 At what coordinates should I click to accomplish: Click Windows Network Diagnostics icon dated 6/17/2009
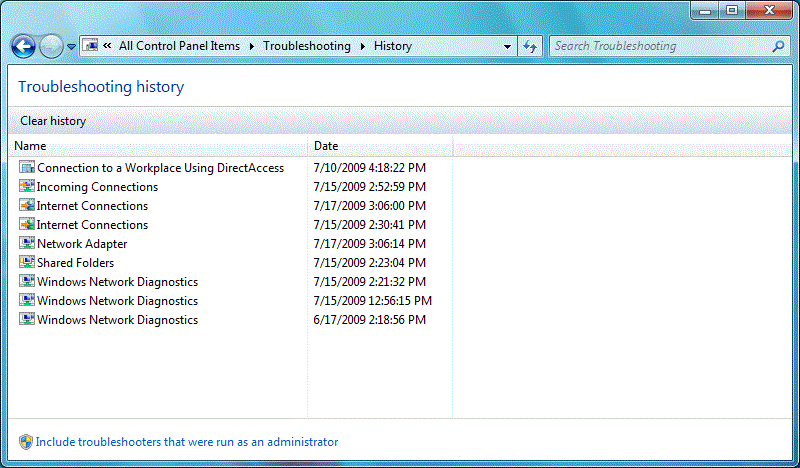point(27,319)
